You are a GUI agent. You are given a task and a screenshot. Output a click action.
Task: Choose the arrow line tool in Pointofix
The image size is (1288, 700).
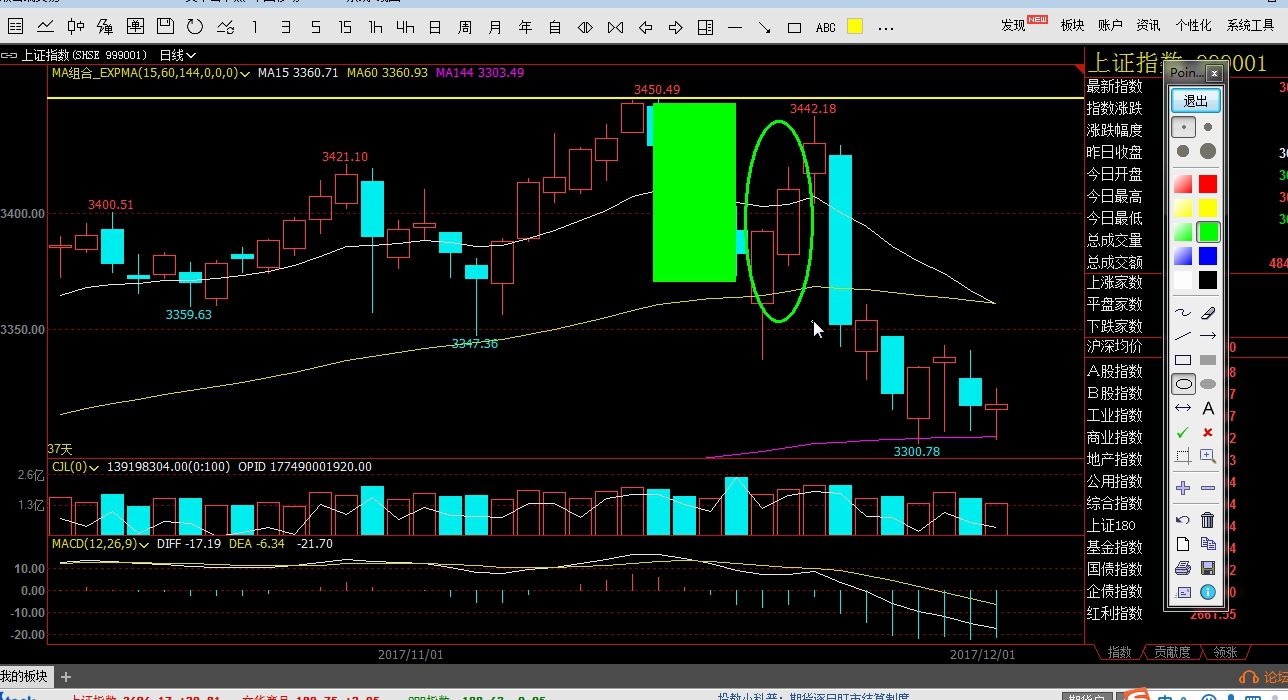point(1208,336)
